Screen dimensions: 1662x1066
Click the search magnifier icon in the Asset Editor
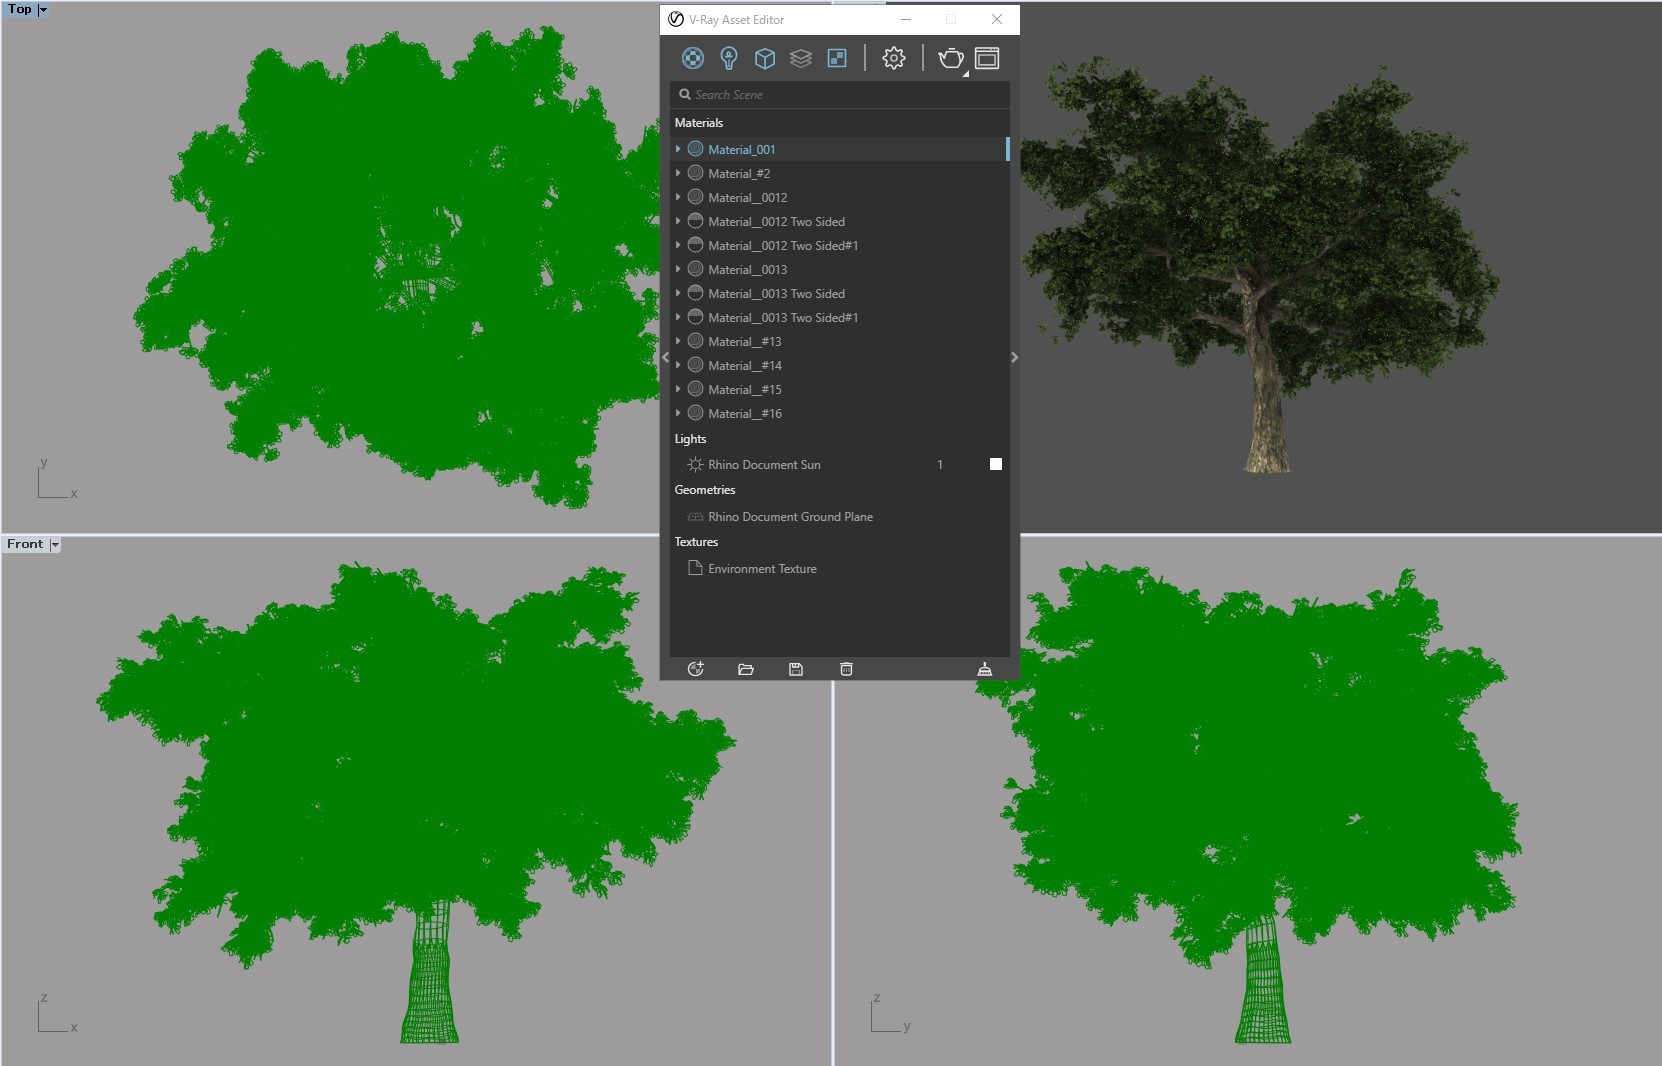click(x=685, y=94)
